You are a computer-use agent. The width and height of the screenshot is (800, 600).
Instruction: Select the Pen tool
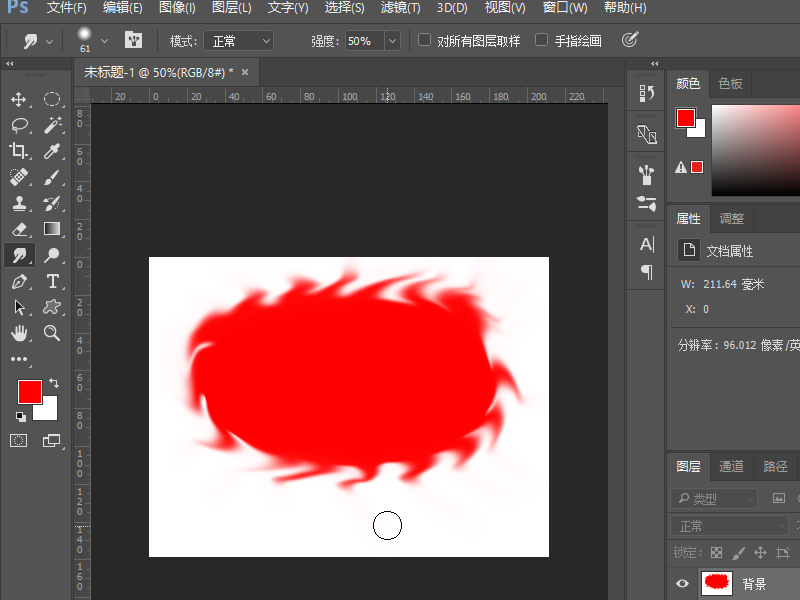[x=19, y=281]
